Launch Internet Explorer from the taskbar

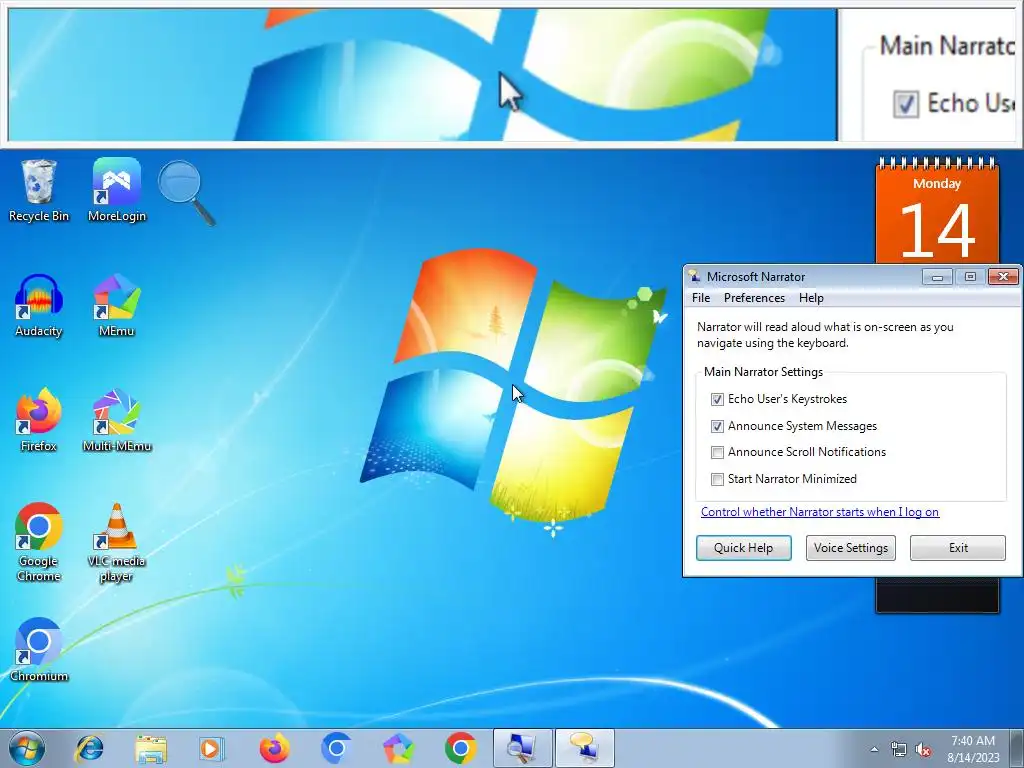(89, 748)
